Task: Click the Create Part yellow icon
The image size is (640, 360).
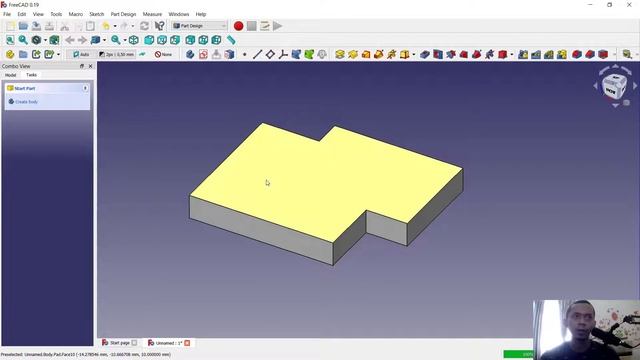Action: coord(10,54)
